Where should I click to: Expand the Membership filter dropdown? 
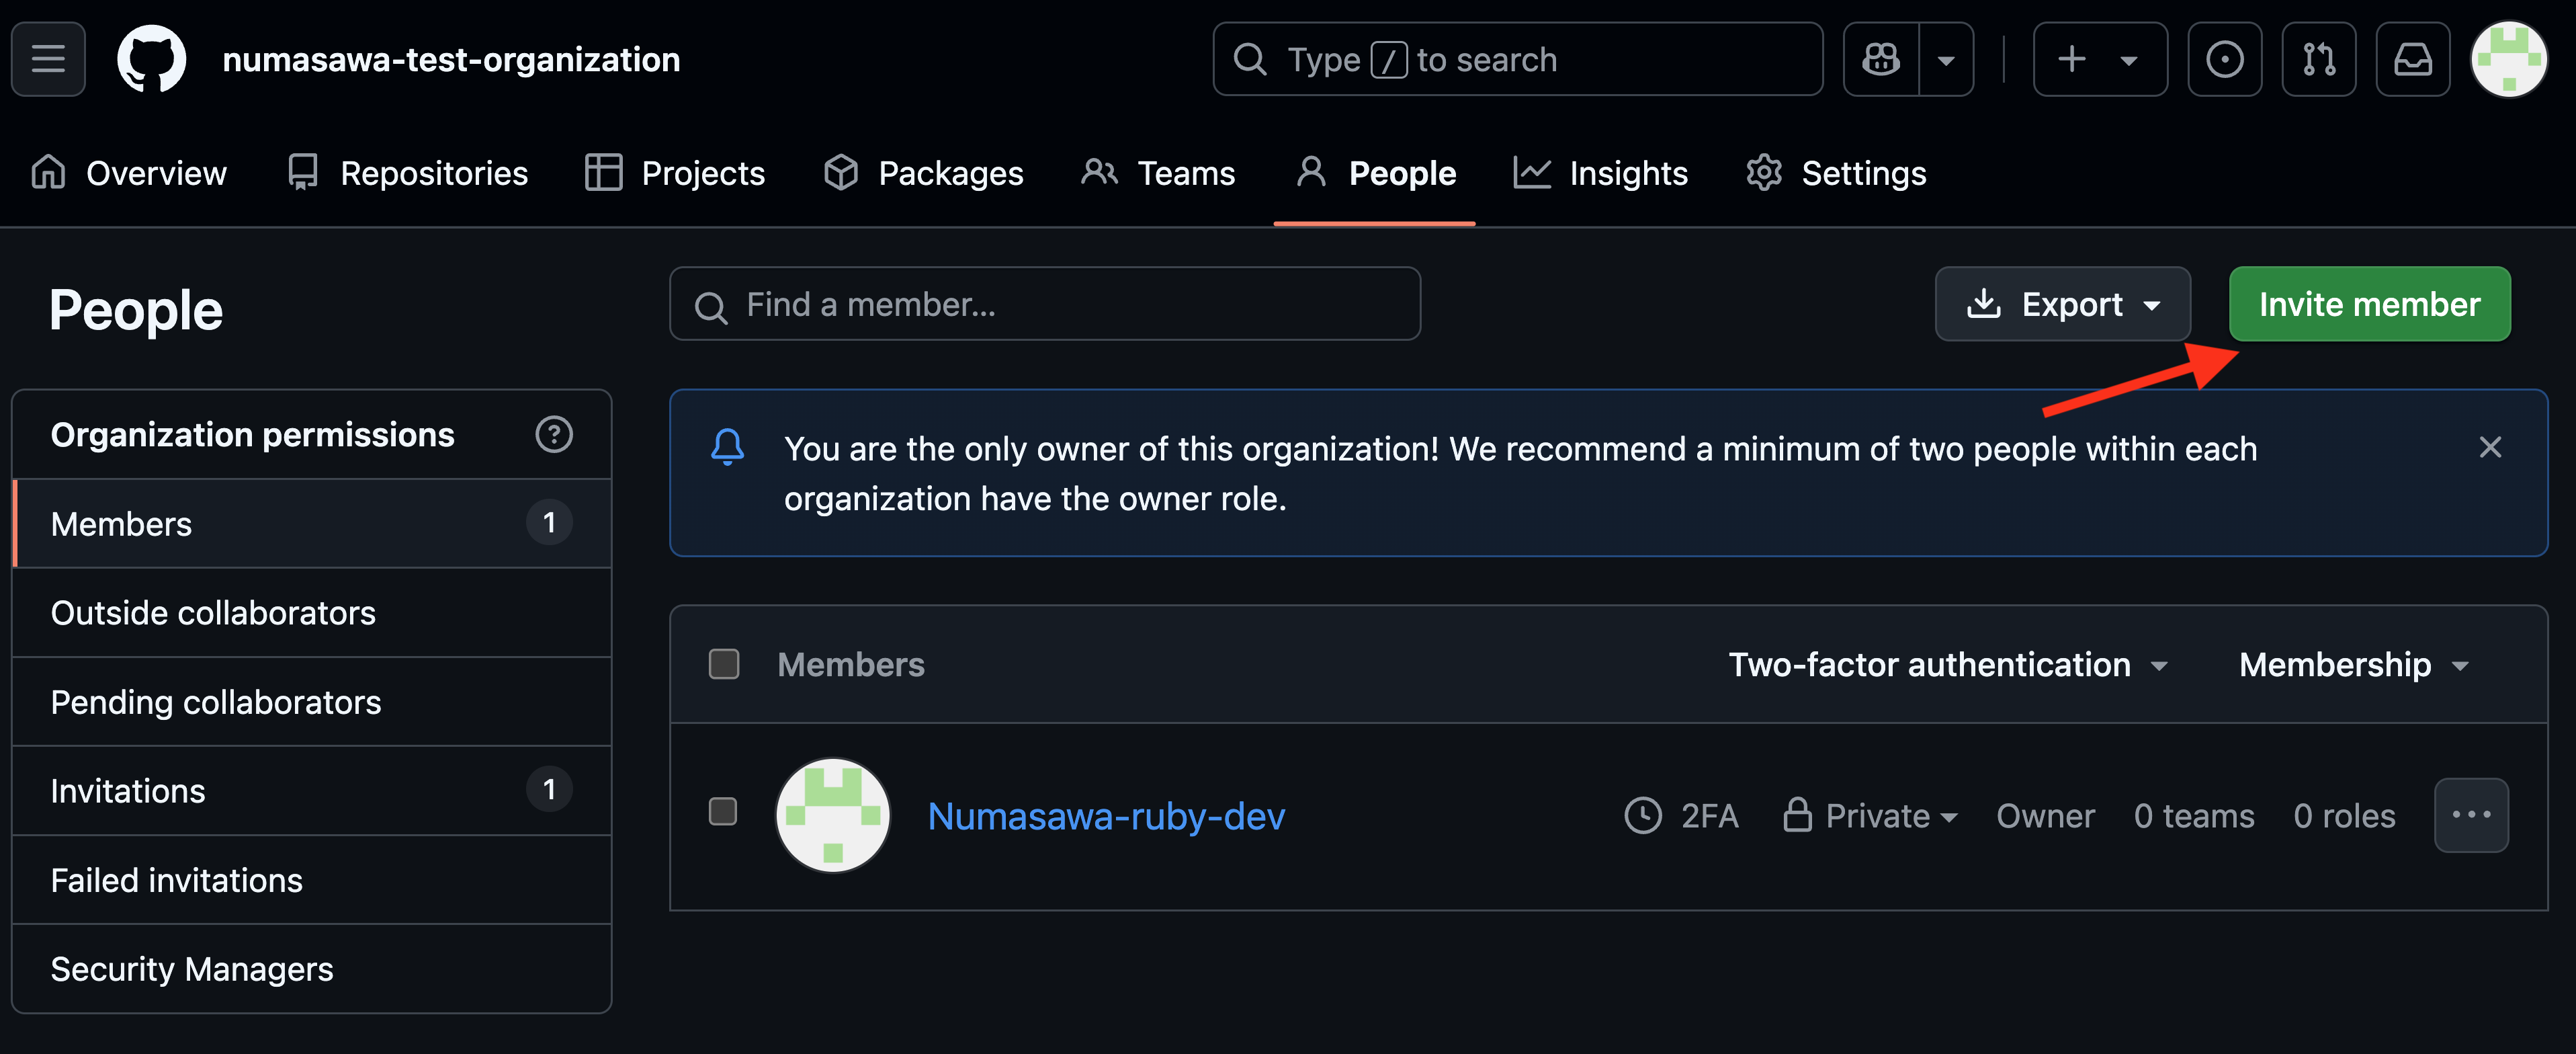tap(2353, 664)
